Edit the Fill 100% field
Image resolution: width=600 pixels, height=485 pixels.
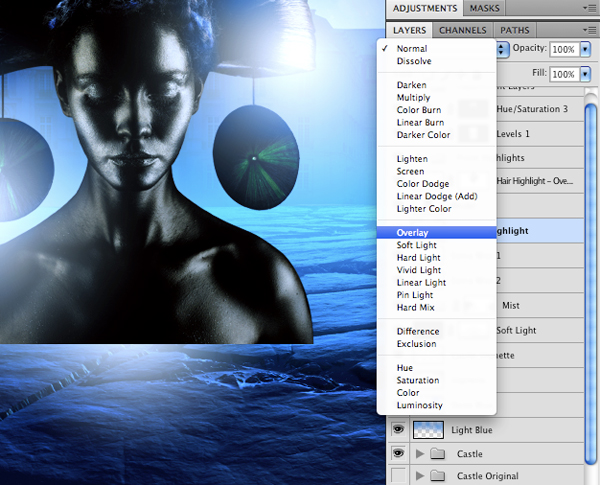tap(564, 74)
